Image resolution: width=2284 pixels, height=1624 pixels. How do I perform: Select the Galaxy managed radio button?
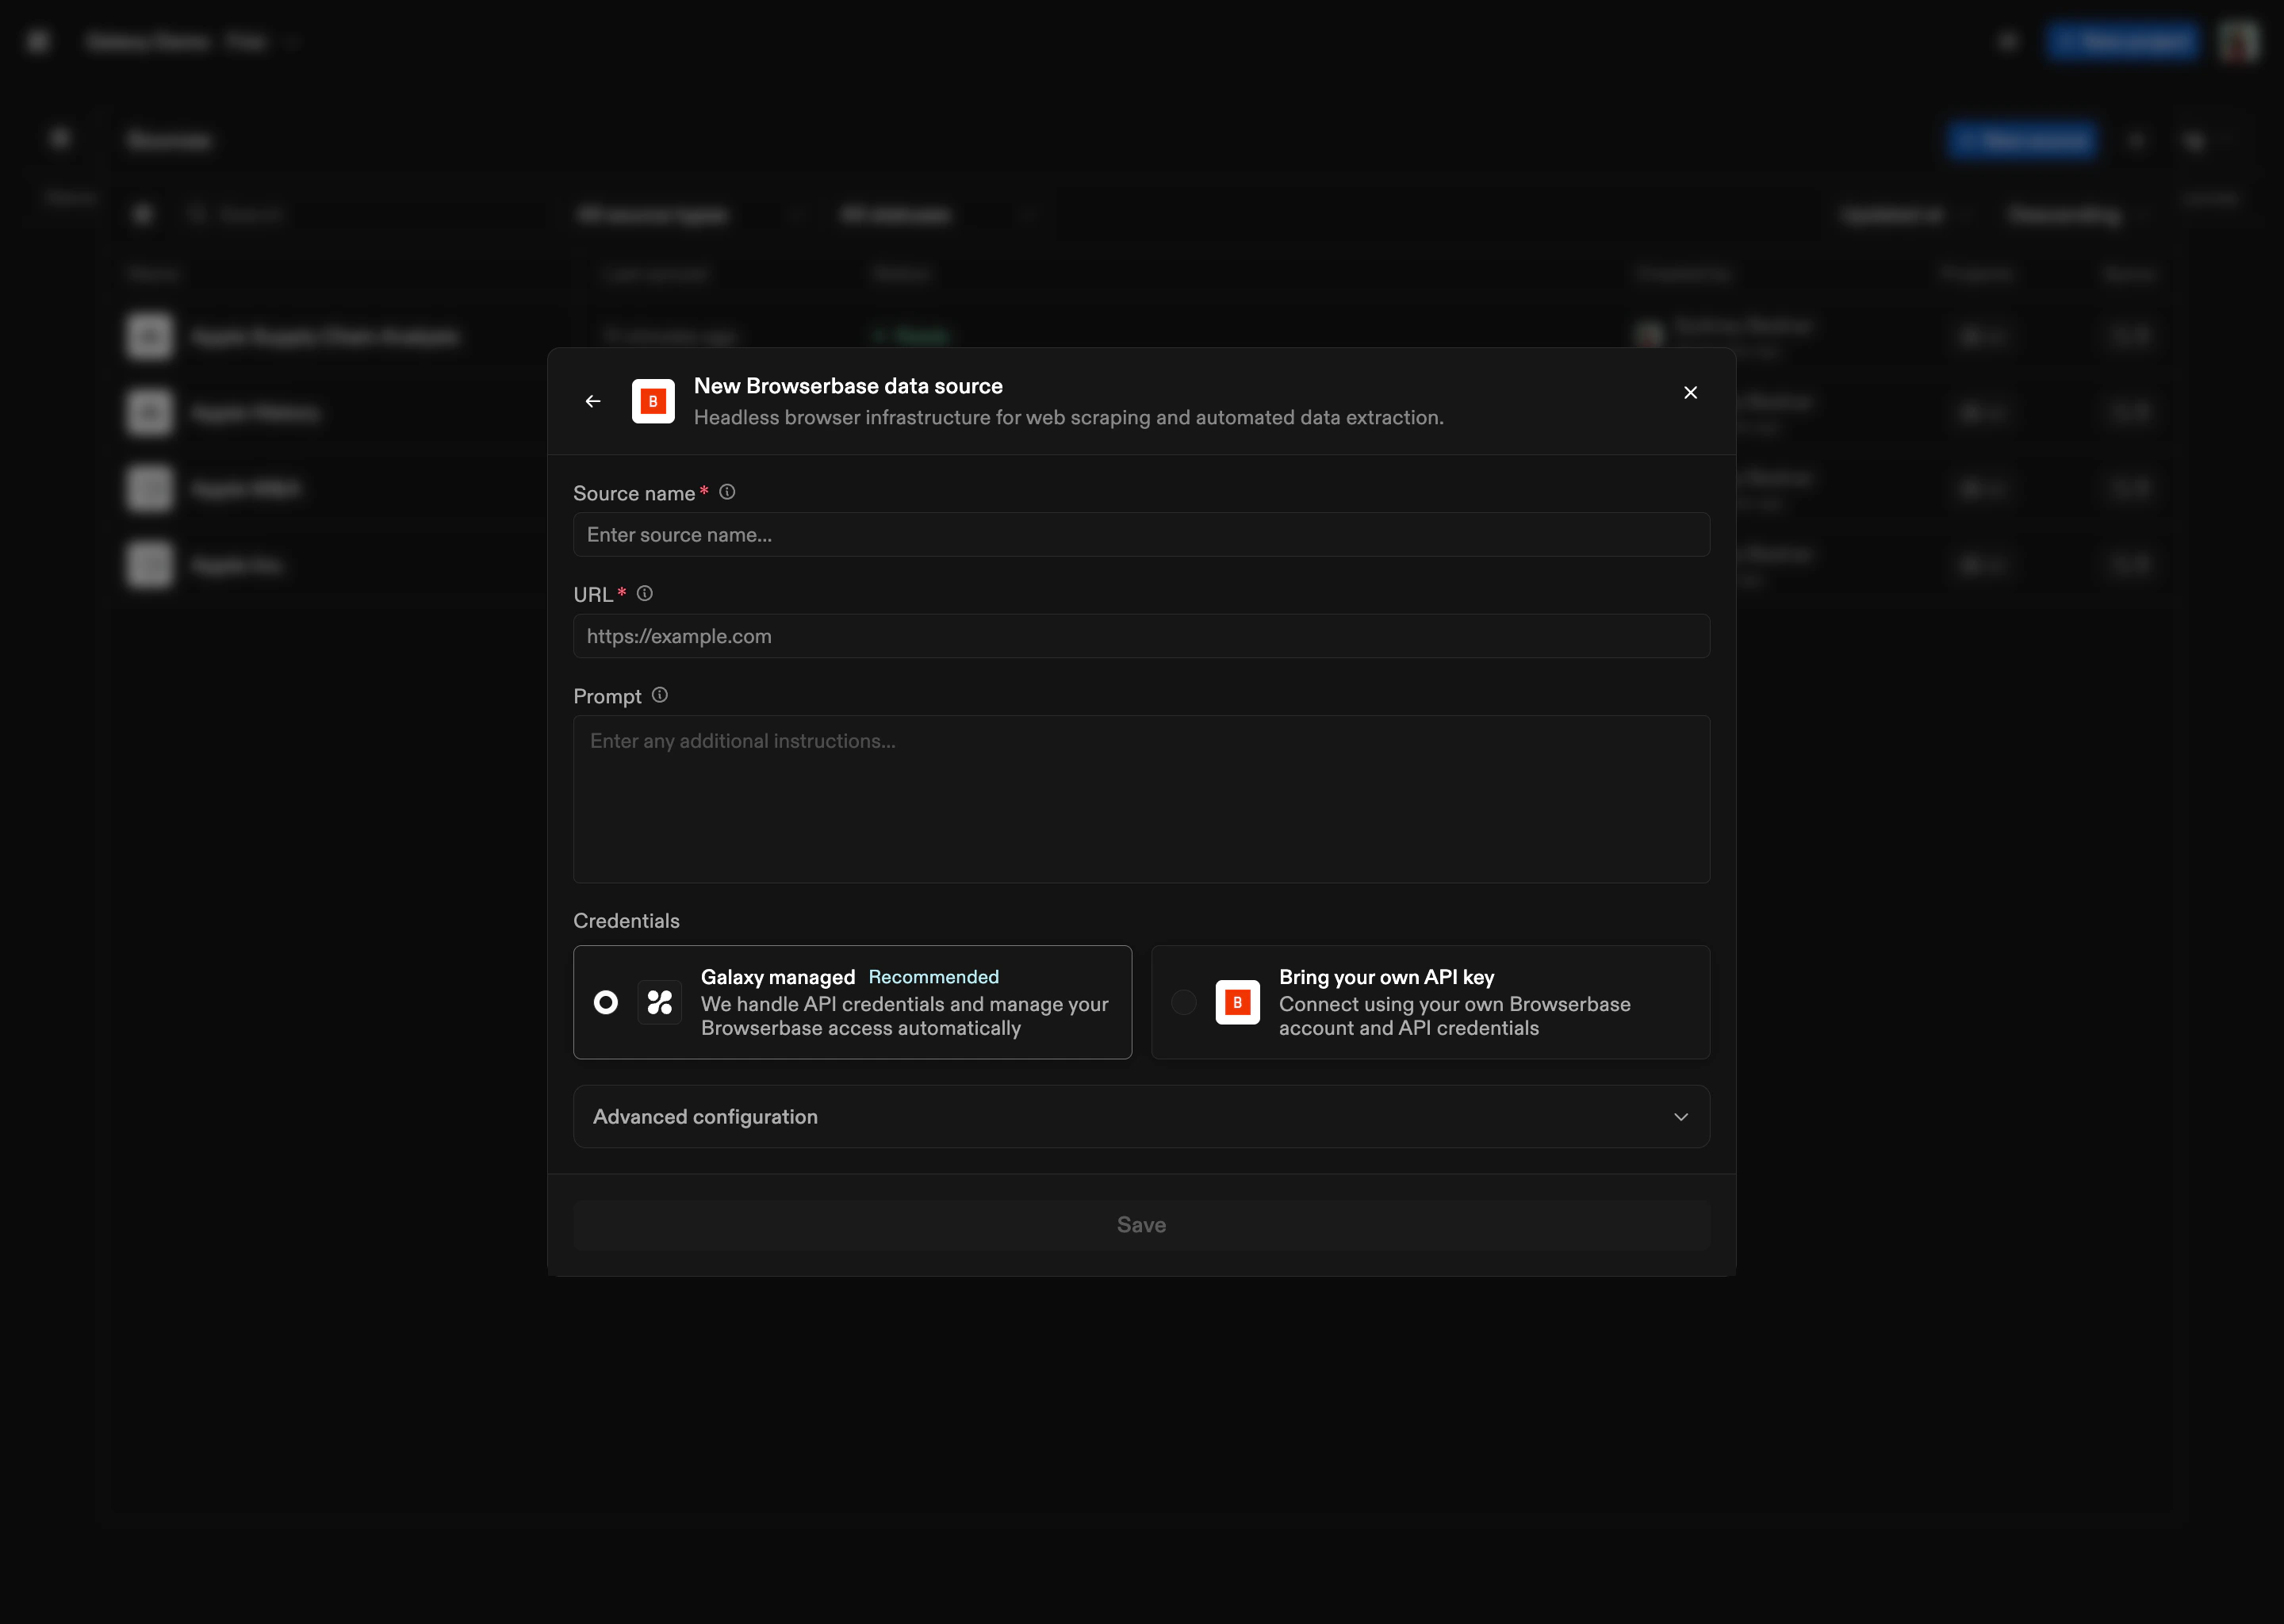coord(606,1002)
